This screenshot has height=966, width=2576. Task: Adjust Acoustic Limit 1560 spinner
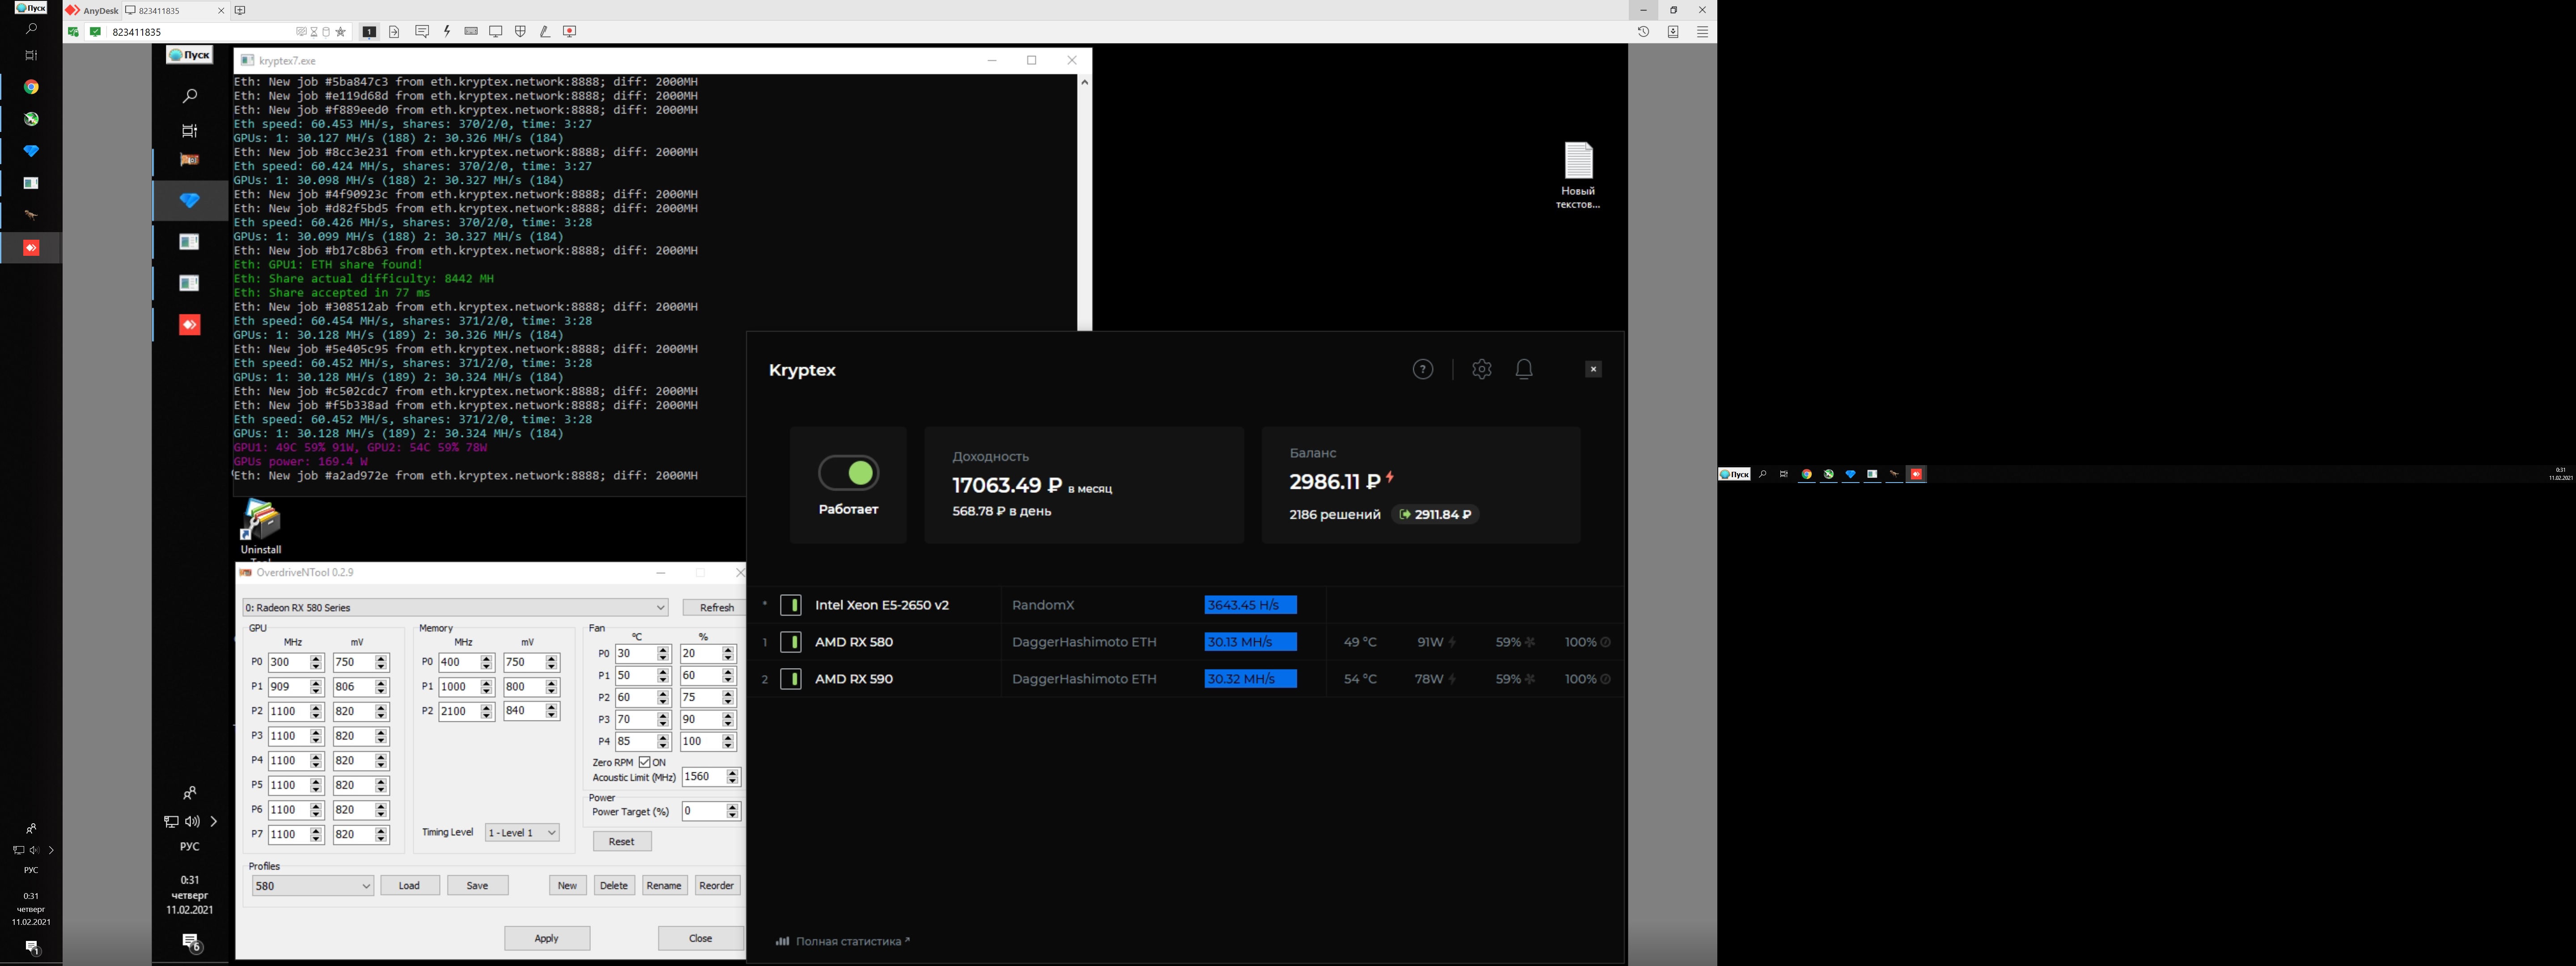tap(733, 777)
